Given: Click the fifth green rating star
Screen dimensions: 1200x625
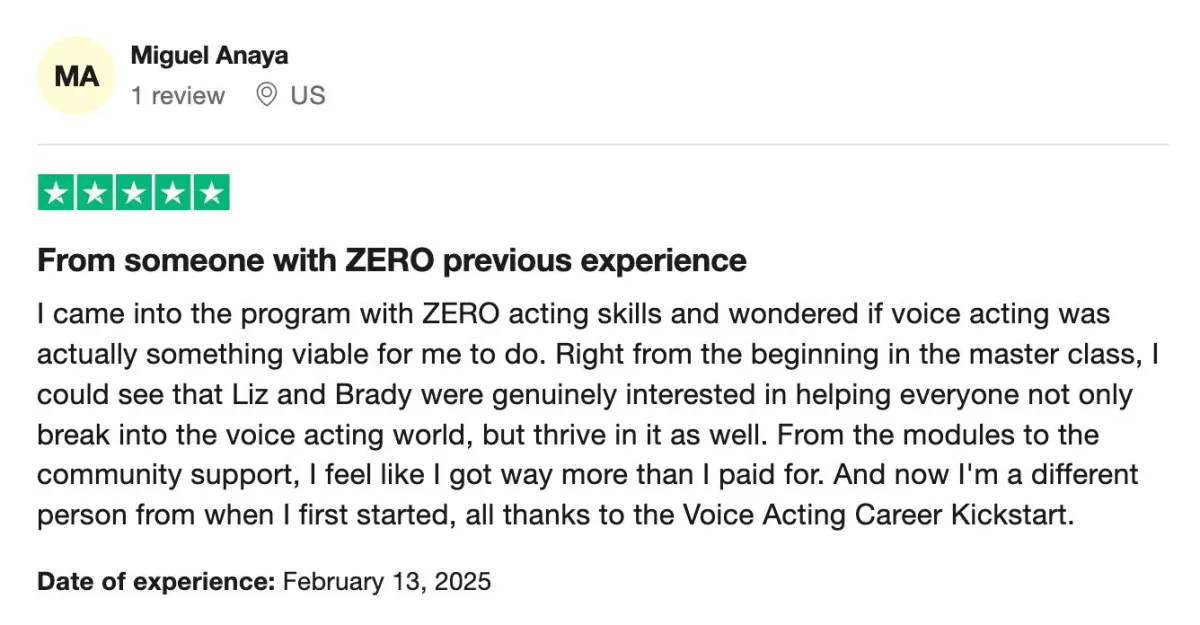Looking at the screenshot, I should (x=211, y=192).
